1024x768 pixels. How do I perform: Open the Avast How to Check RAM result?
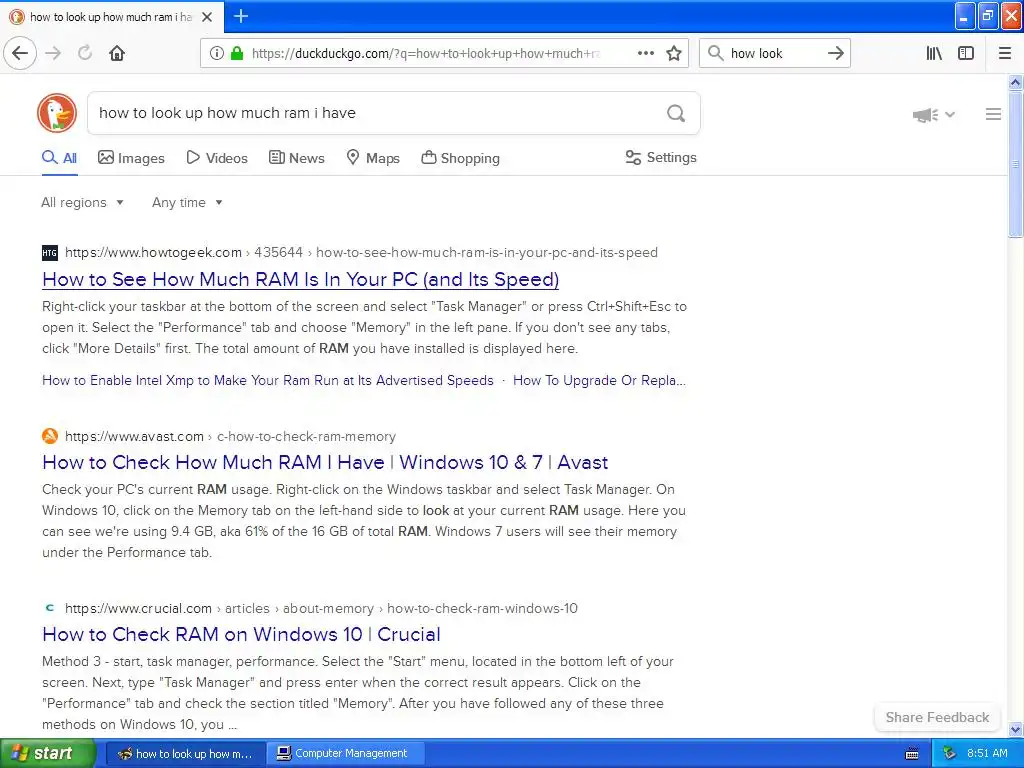click(325, 462)
